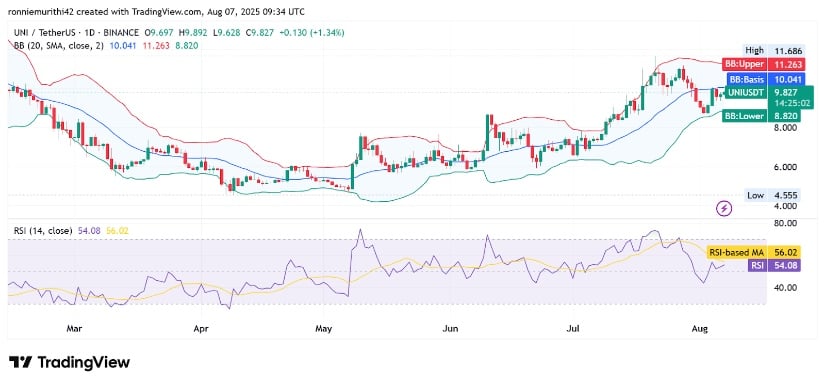The image size is (825, 385).
Task: Open the BB (20, SMA, close, 2) indicator legend
Action: coord(59,46)
